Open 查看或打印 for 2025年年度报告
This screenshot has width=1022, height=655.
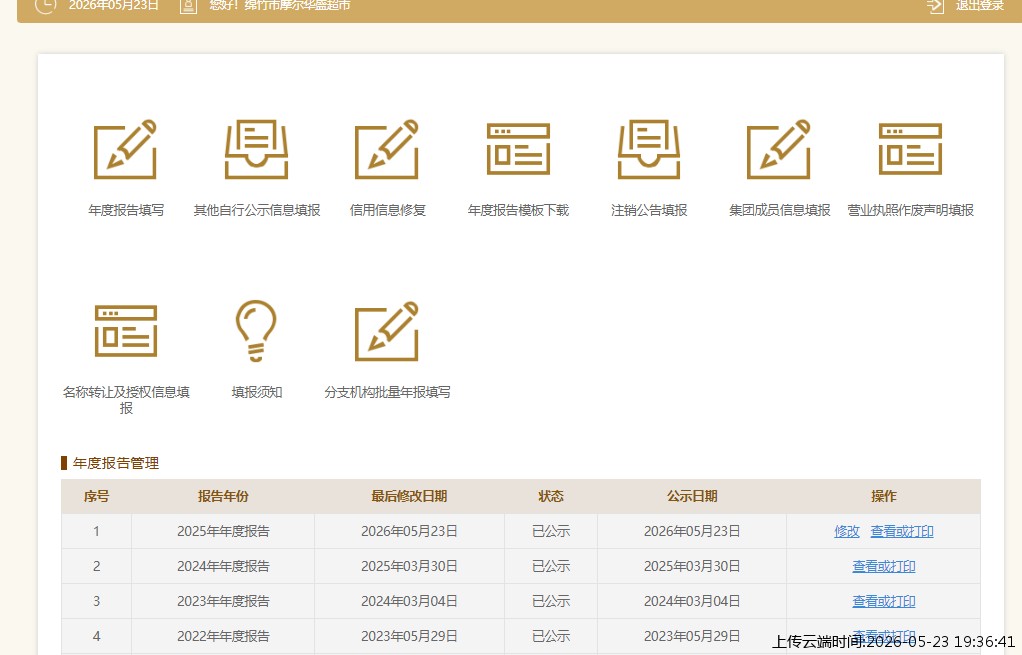click(902, 531)
